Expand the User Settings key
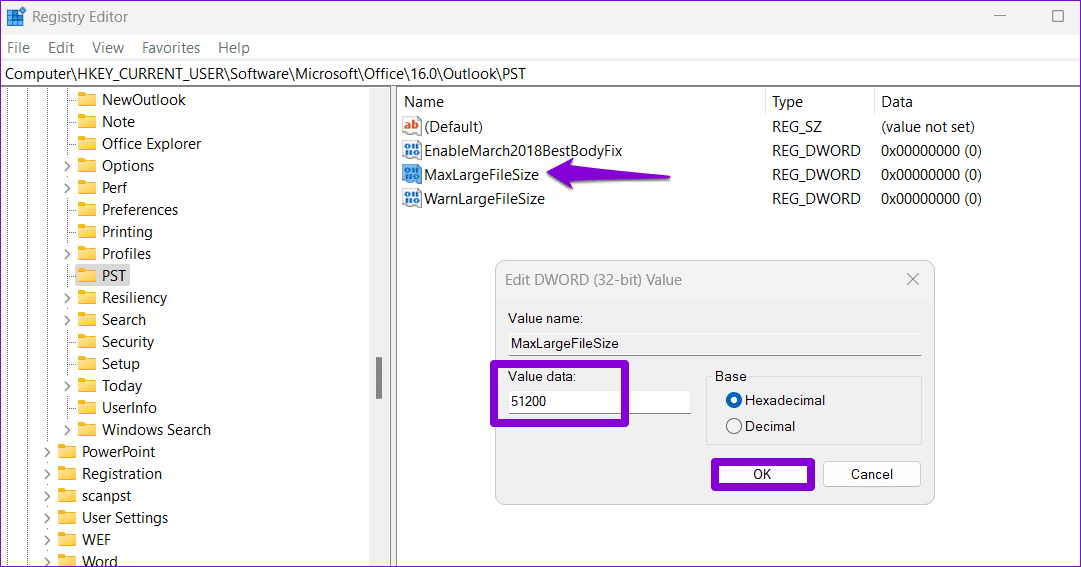1081x567 pixels. point(47,519)
